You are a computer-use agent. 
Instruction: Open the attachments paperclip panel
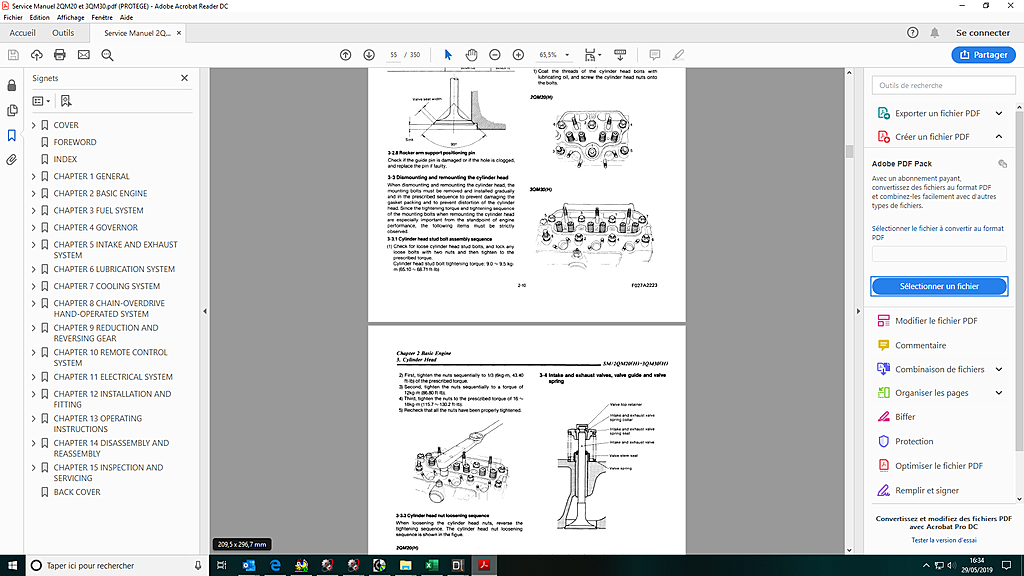click(12, 160)
